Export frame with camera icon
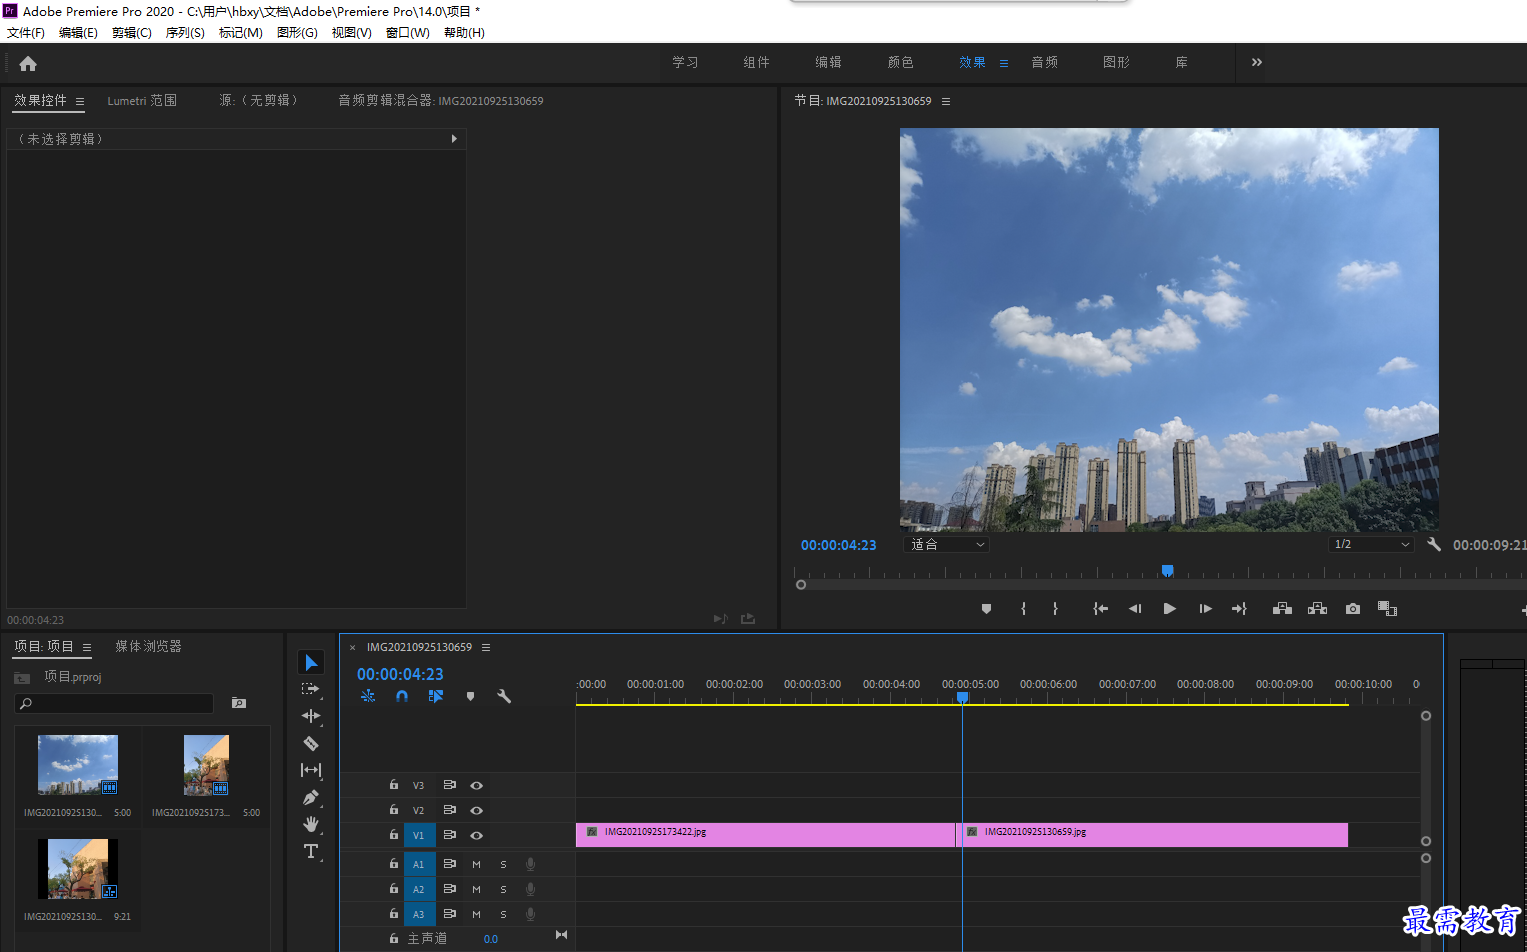 click(1353, 608)
